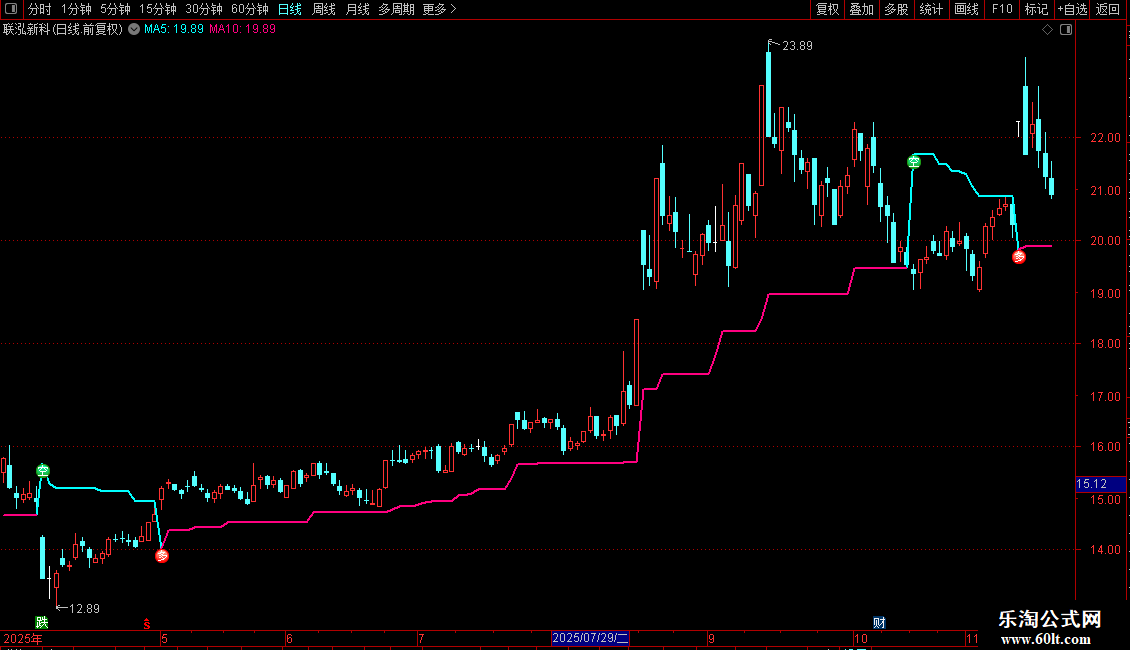Expand the 更多 periods menu
Viewport: 1130px width, 650px height.
439,9
